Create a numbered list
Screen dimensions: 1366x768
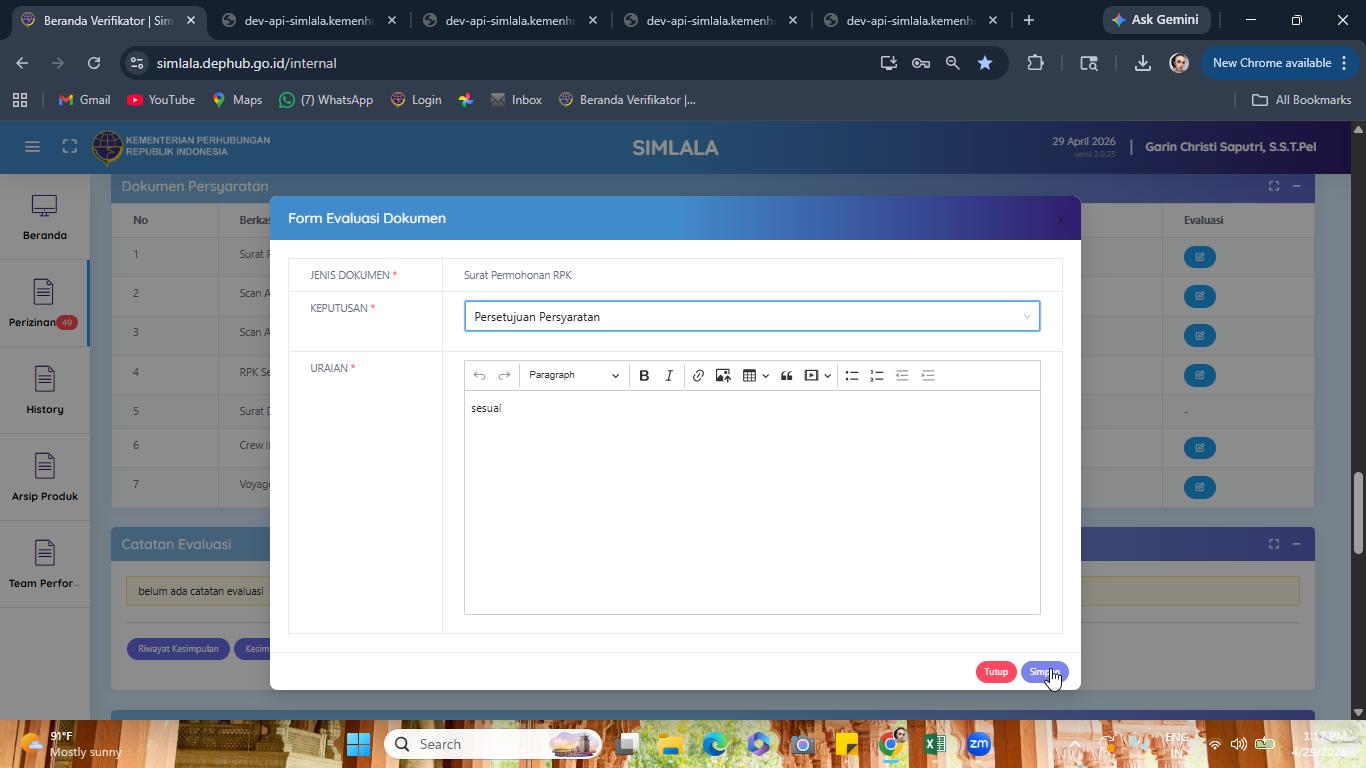pos(877,375)
